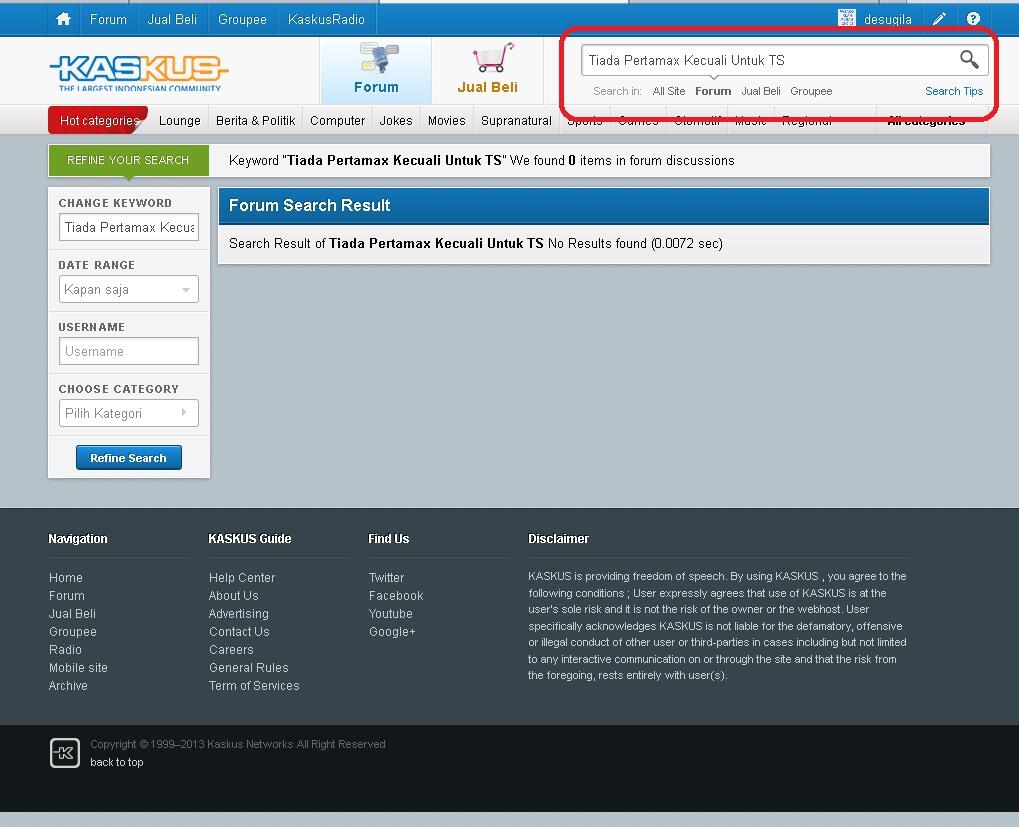Open Mobile site footer link

pos(78,667)
